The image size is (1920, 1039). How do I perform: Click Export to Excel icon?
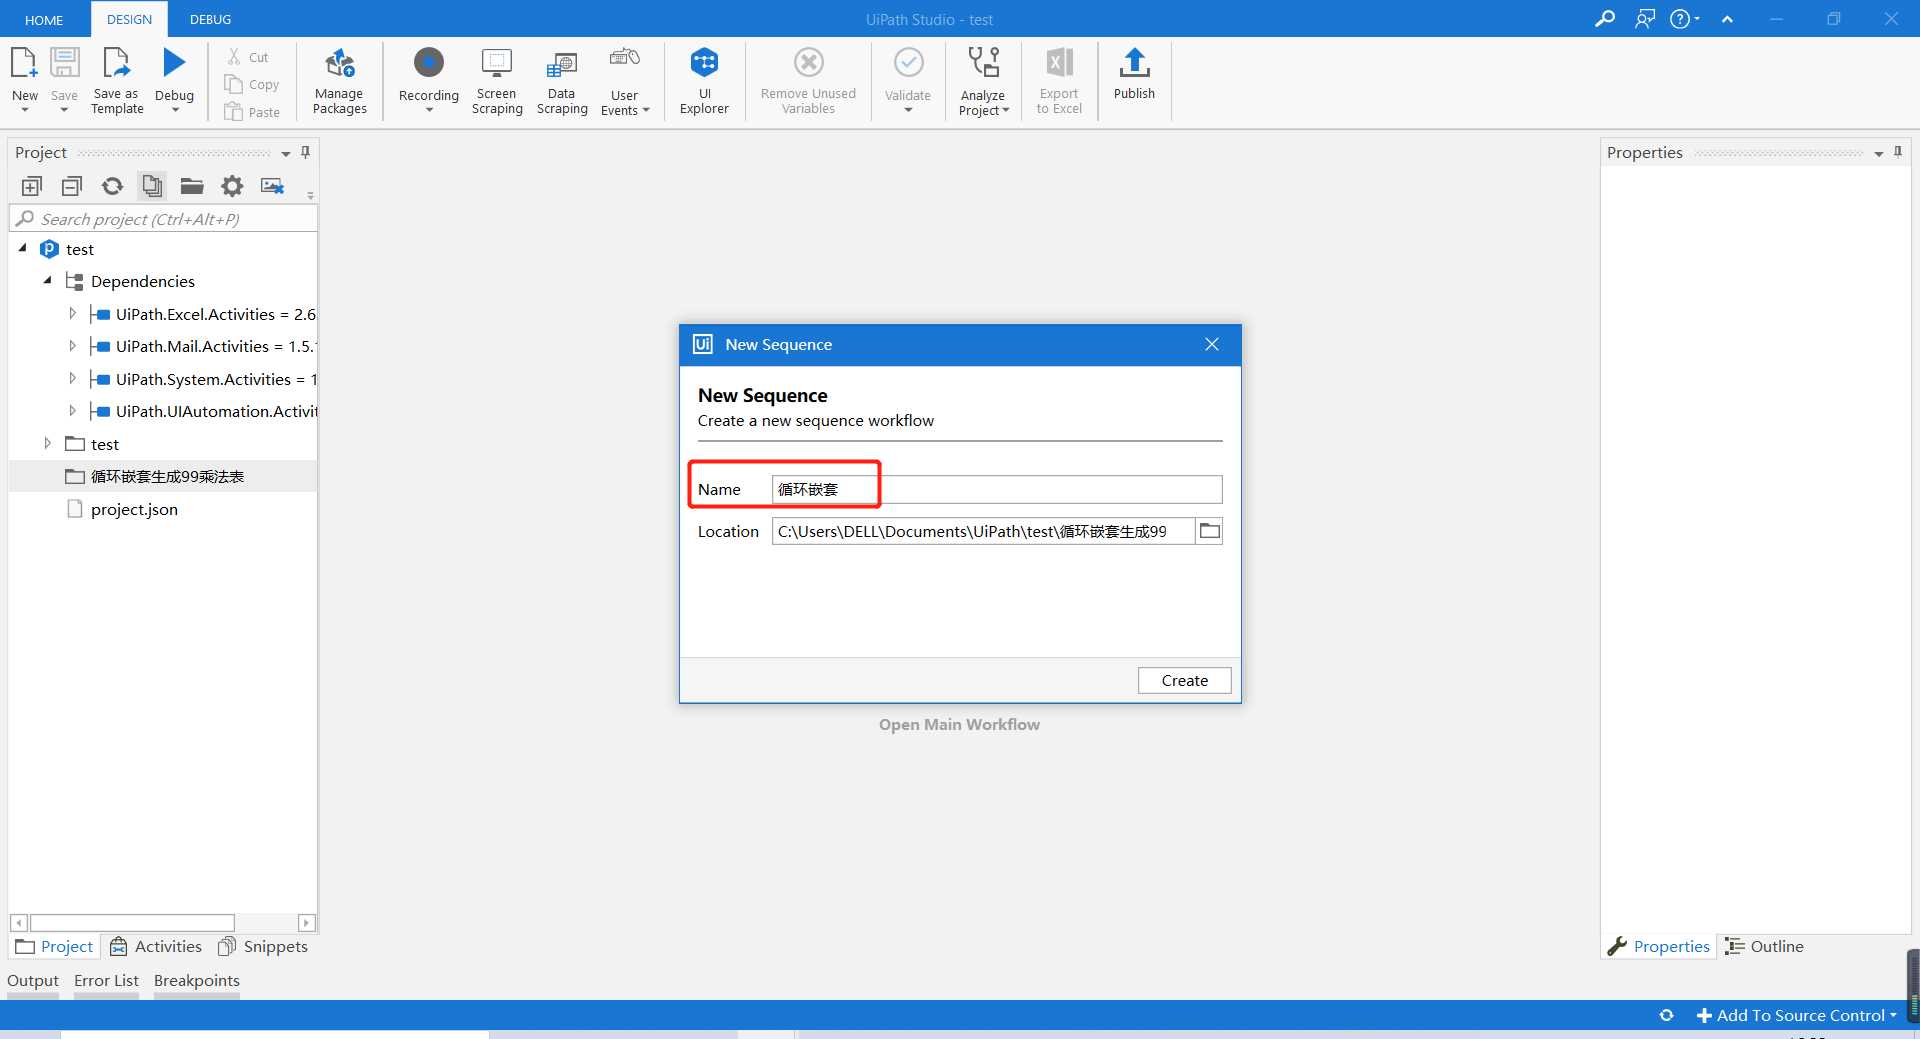point(1059,63)
